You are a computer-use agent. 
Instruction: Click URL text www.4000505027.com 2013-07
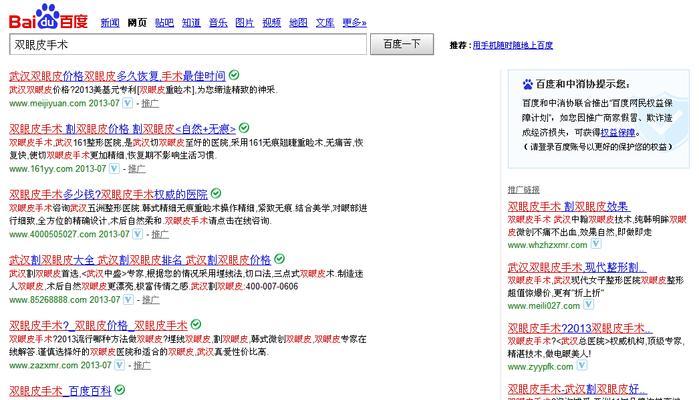pyautogui.click(x=69, y=234)
